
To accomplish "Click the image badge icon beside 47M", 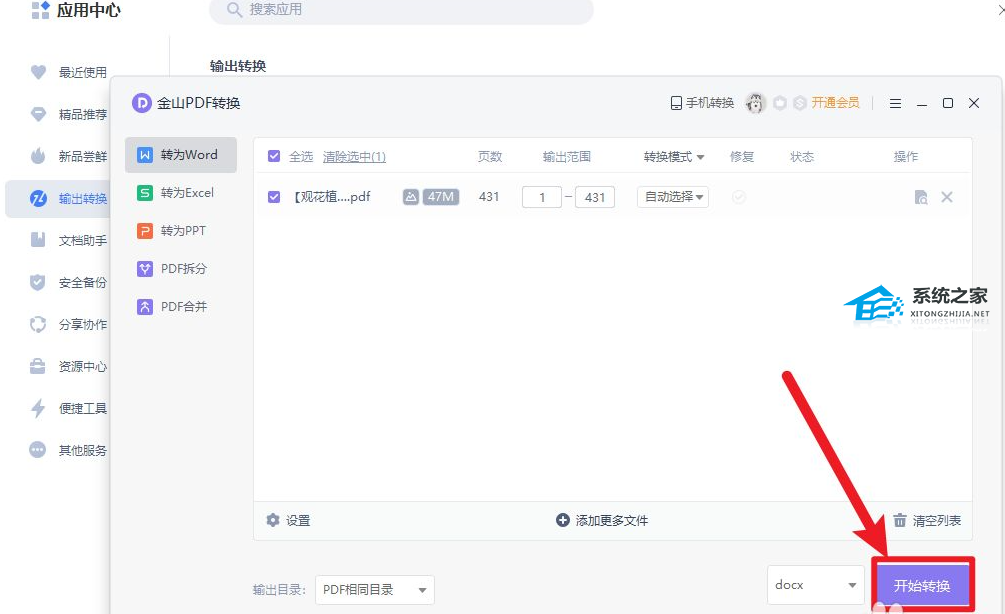I will coord(411,197).
